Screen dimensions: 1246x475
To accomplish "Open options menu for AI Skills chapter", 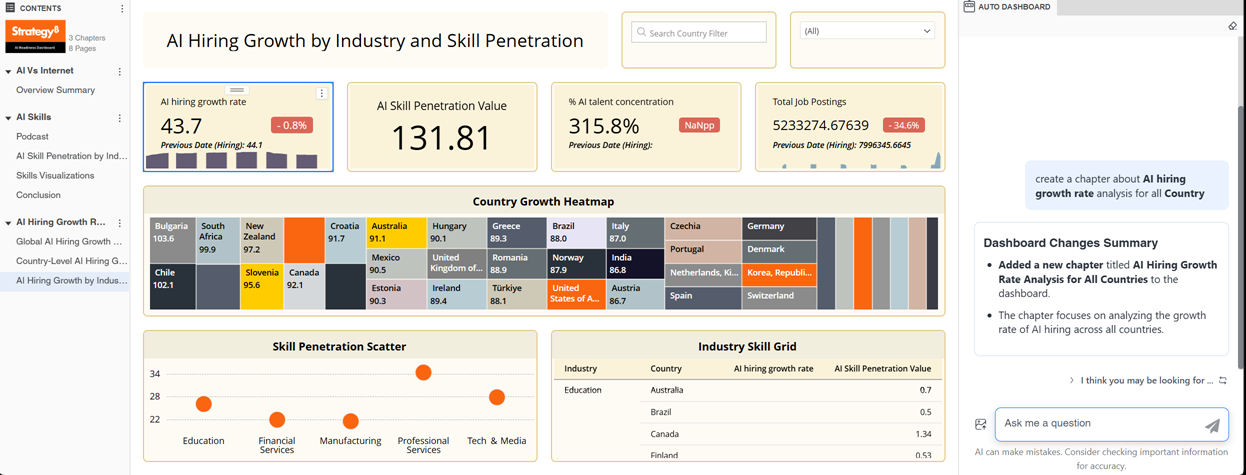I will [x=120, y=118].
